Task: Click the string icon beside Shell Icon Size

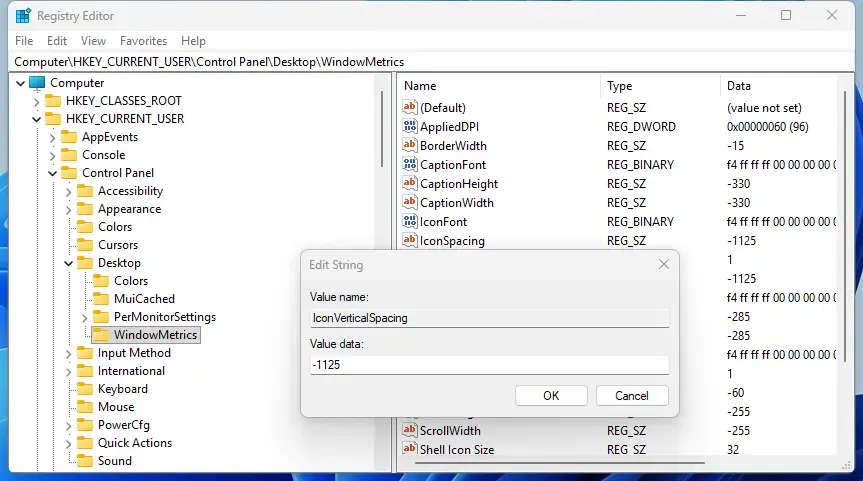Action: (x=409, y=449)
